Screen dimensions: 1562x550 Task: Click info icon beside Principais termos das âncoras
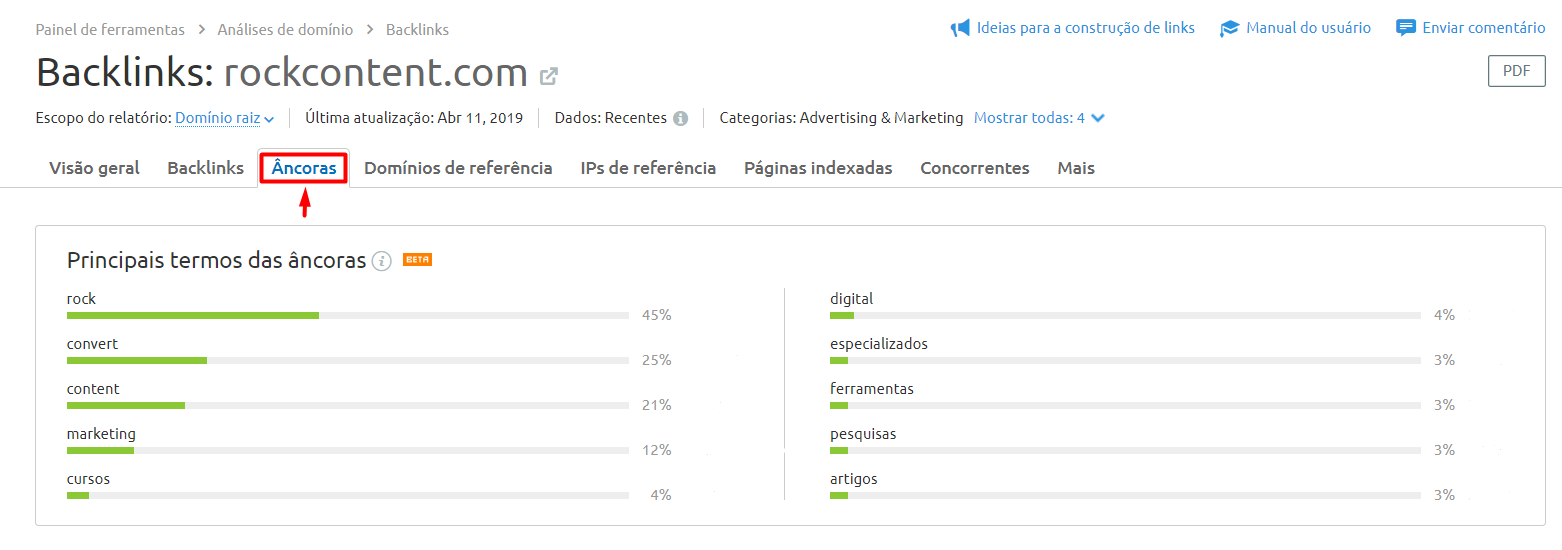pos(381,261)
